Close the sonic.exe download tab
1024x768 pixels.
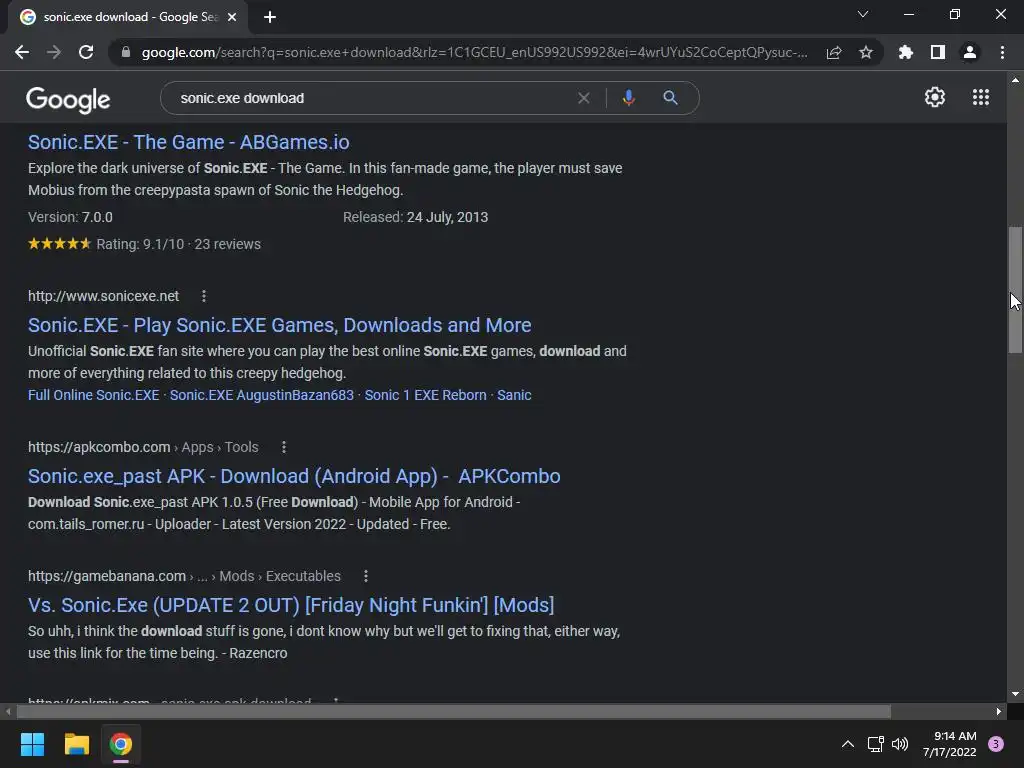(232, 17)
